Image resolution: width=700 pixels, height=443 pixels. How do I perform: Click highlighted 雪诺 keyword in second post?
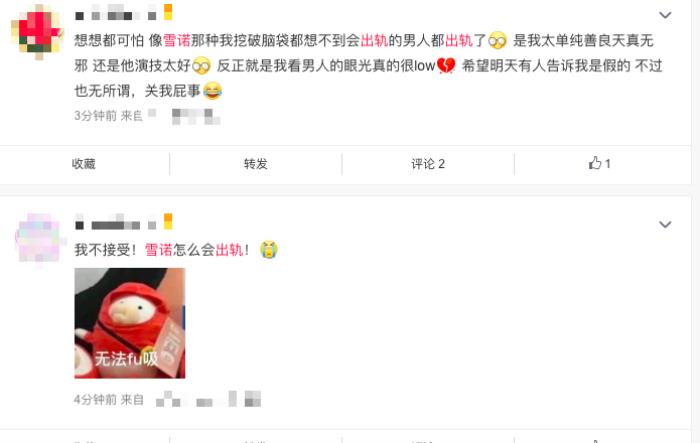tap(158, 250)
